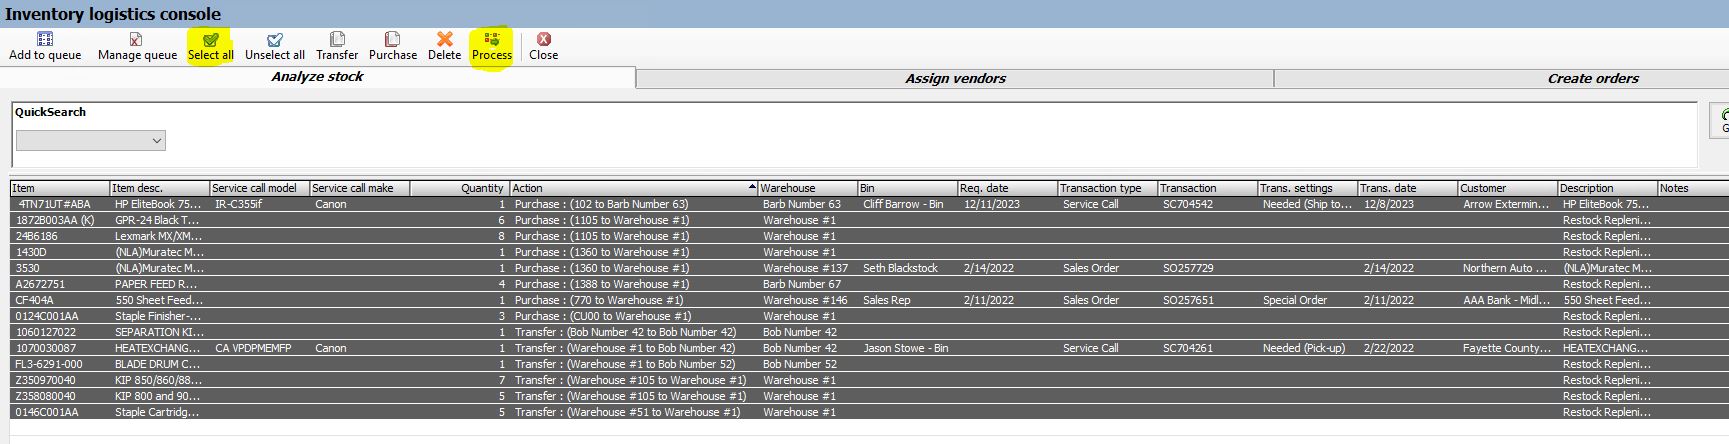Click the Trans. settings column header
Screen dimensions: 1729x444
(x=1307, y=188)
